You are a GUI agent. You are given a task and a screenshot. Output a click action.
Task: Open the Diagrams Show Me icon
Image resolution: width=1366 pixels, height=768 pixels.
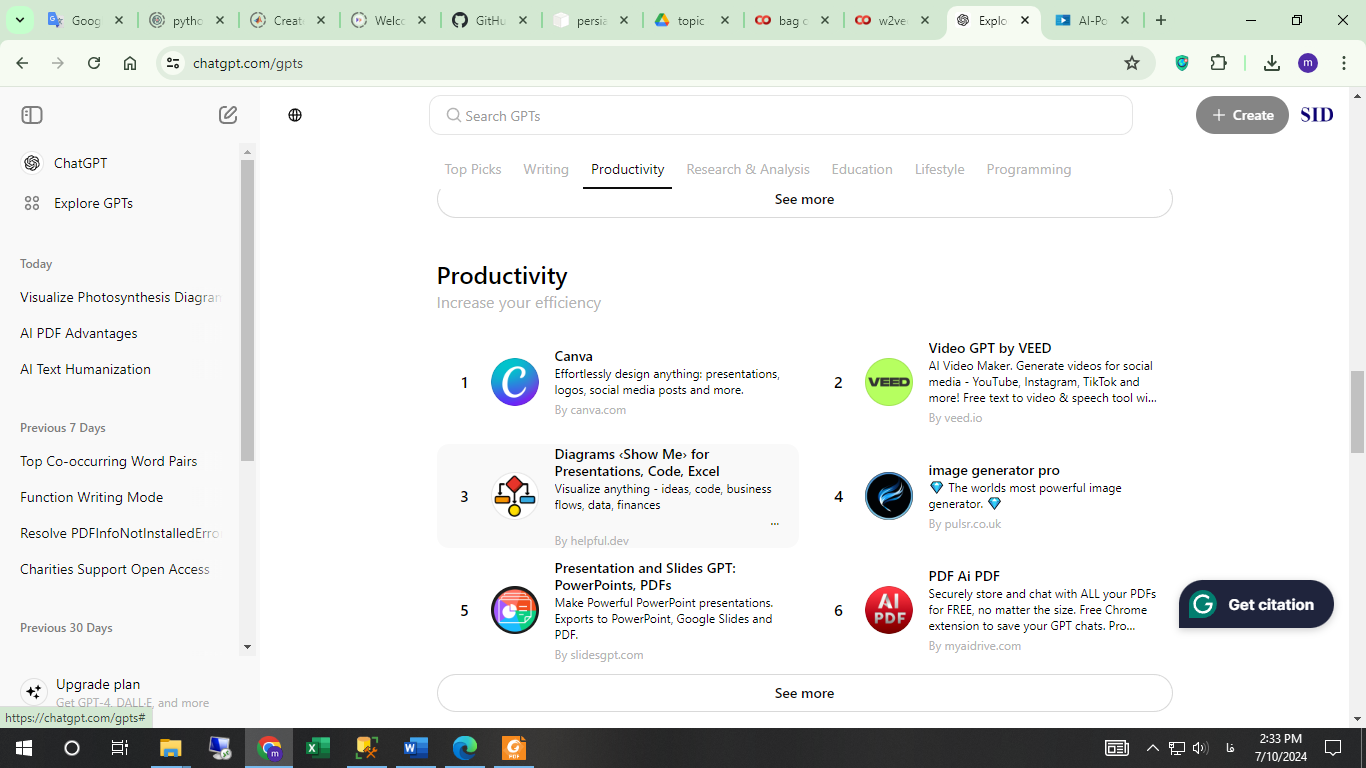click(515, 496)
